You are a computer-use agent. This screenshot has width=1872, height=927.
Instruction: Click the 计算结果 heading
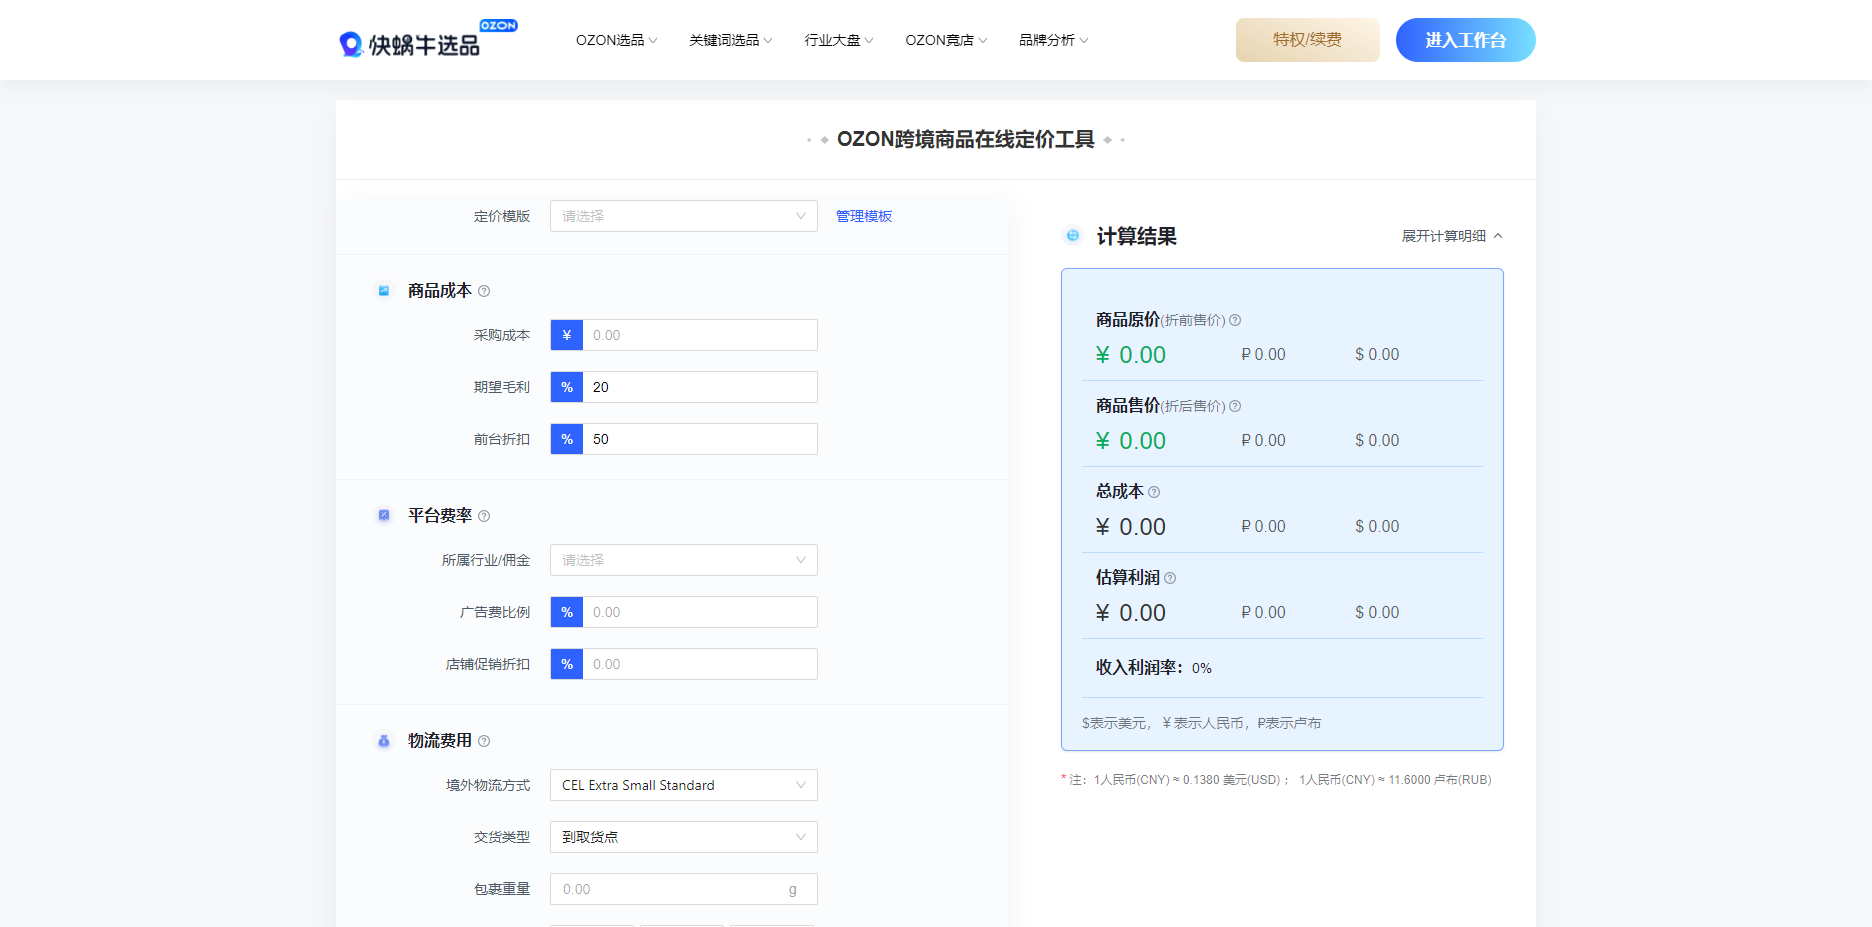[x=1137, y=236]
